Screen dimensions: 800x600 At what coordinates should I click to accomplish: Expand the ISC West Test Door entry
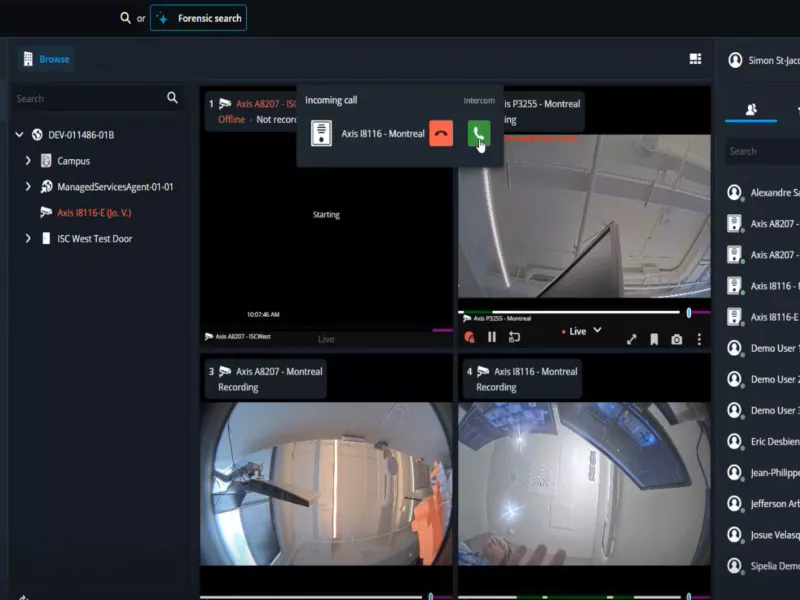pos(27,238)
